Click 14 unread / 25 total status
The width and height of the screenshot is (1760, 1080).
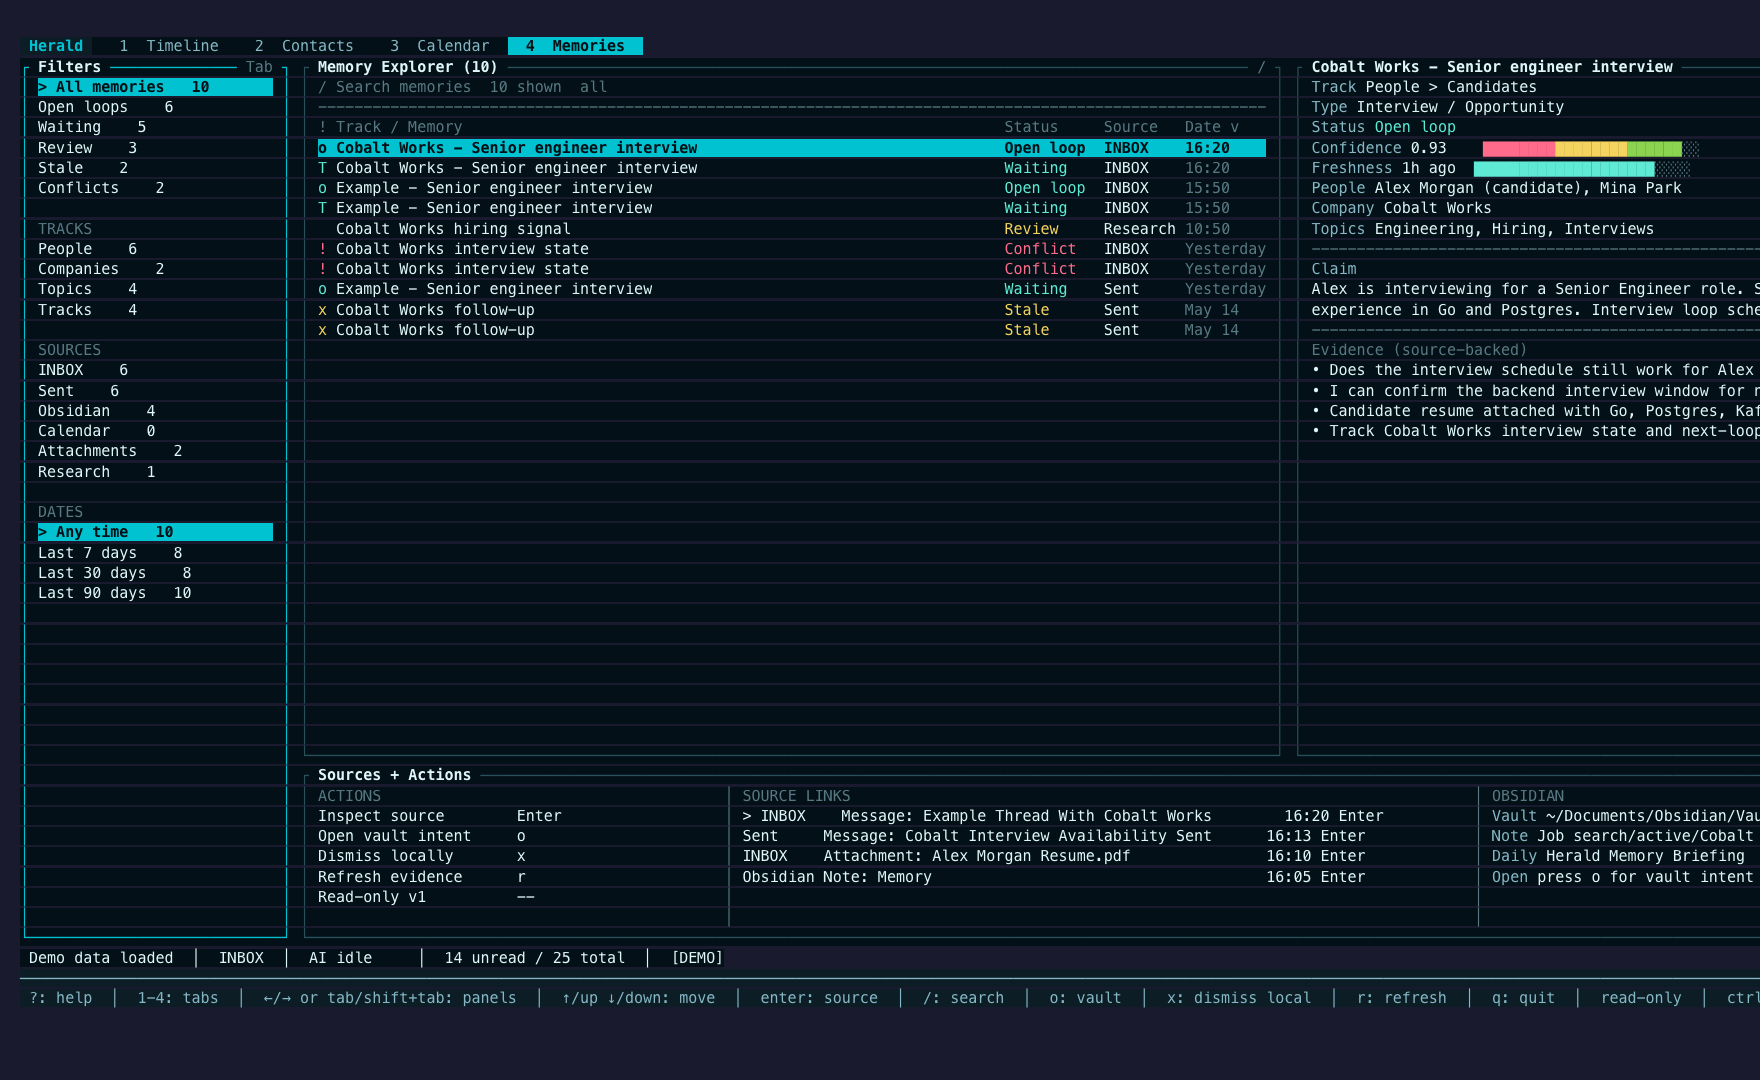[x=535, y=958]
